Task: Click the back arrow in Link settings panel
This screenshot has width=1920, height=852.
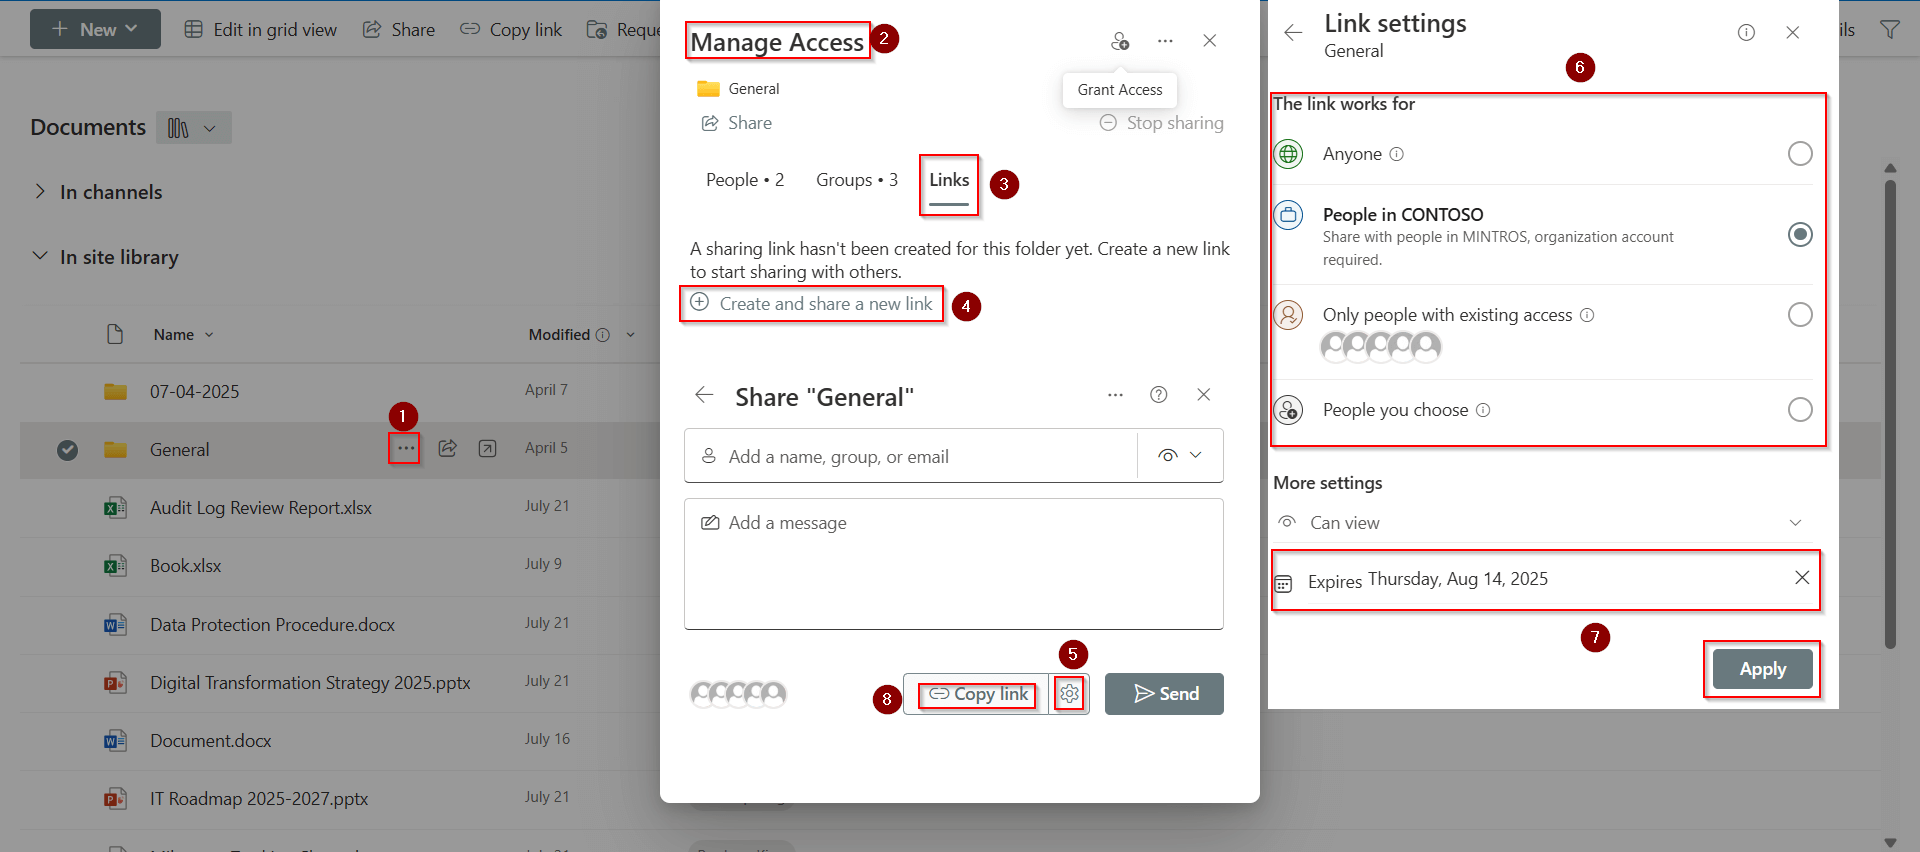Action: point(1293,32)
